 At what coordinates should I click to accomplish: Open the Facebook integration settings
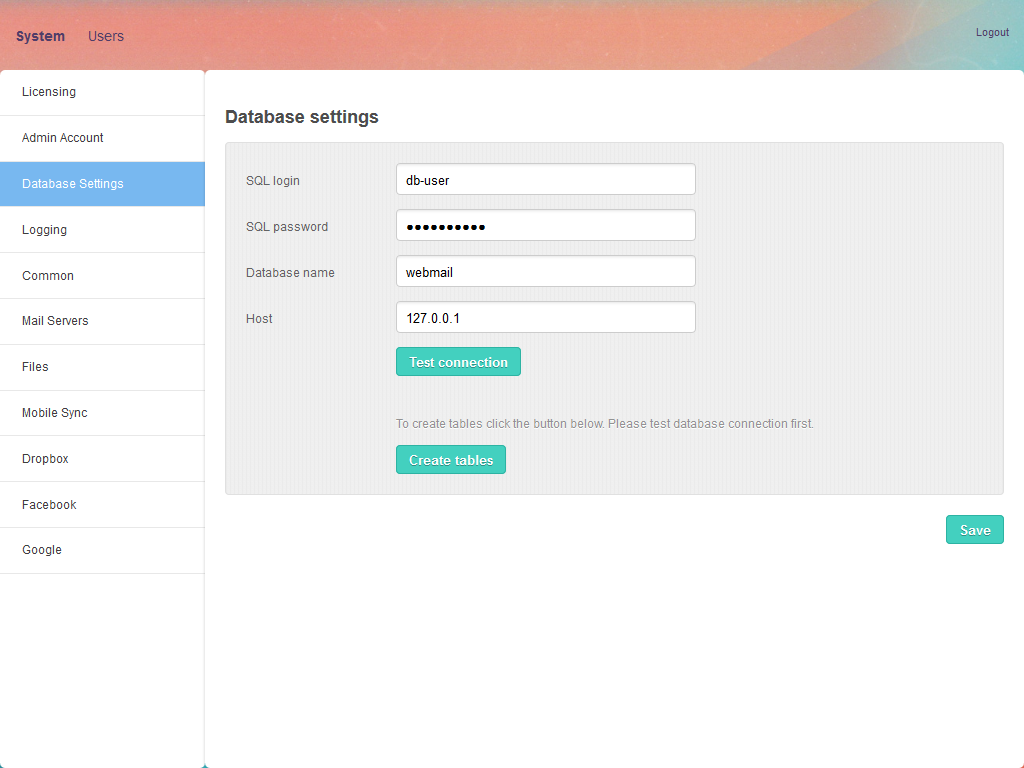50,505
